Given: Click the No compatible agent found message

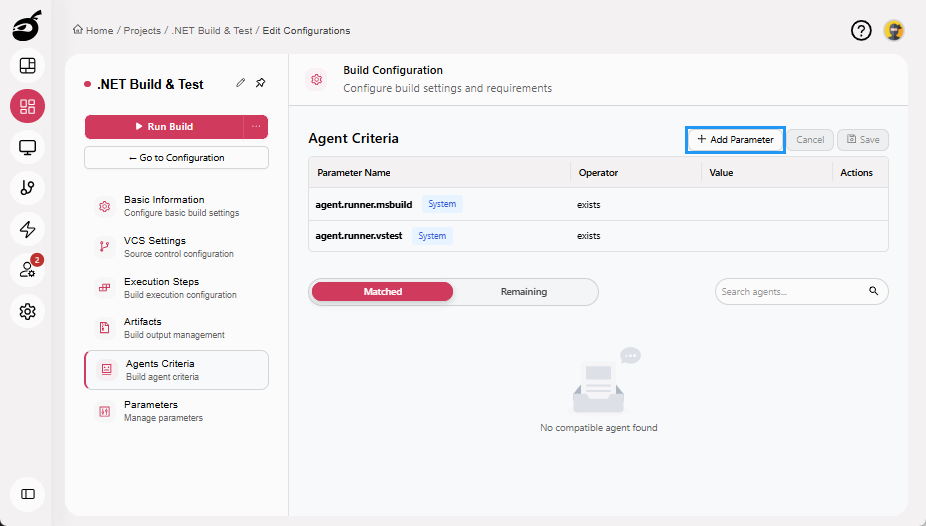Looking at the screenshot, I should (x=598, y=427).
